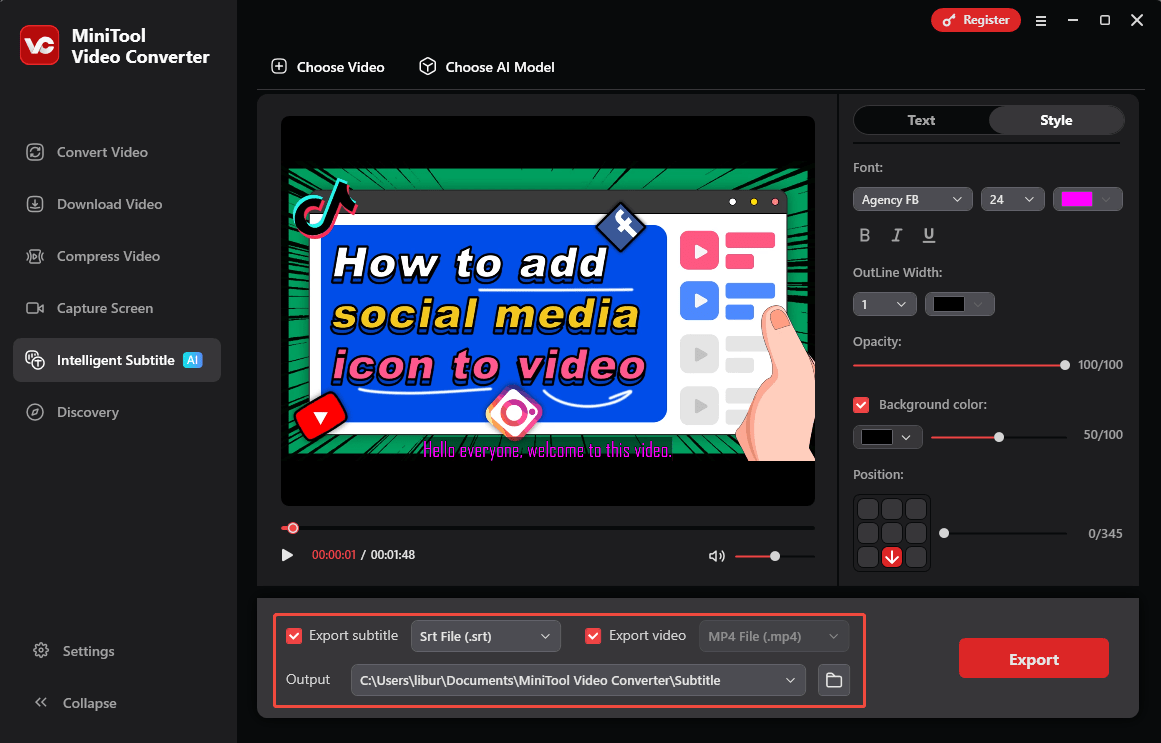Open the magenta font color picker

click(1087, 199)
